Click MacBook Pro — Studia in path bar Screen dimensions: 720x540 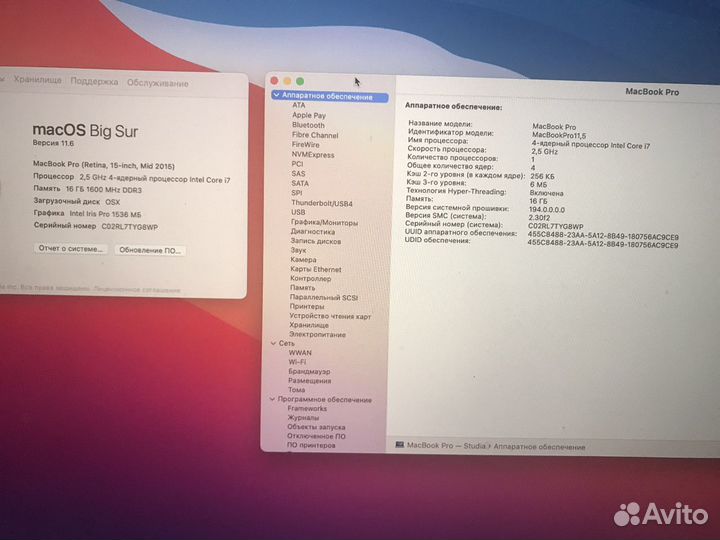[x=446, y=445]
